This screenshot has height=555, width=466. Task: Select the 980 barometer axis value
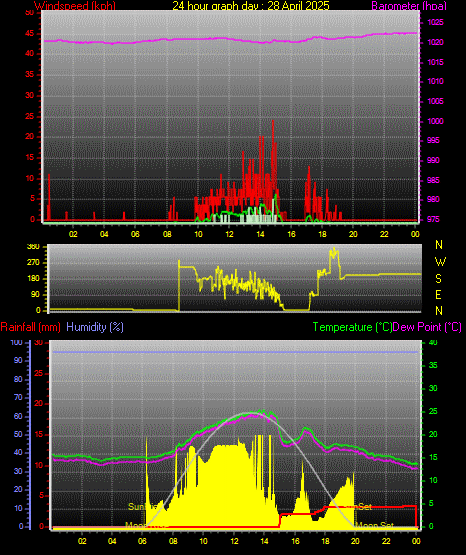(433, 199)
